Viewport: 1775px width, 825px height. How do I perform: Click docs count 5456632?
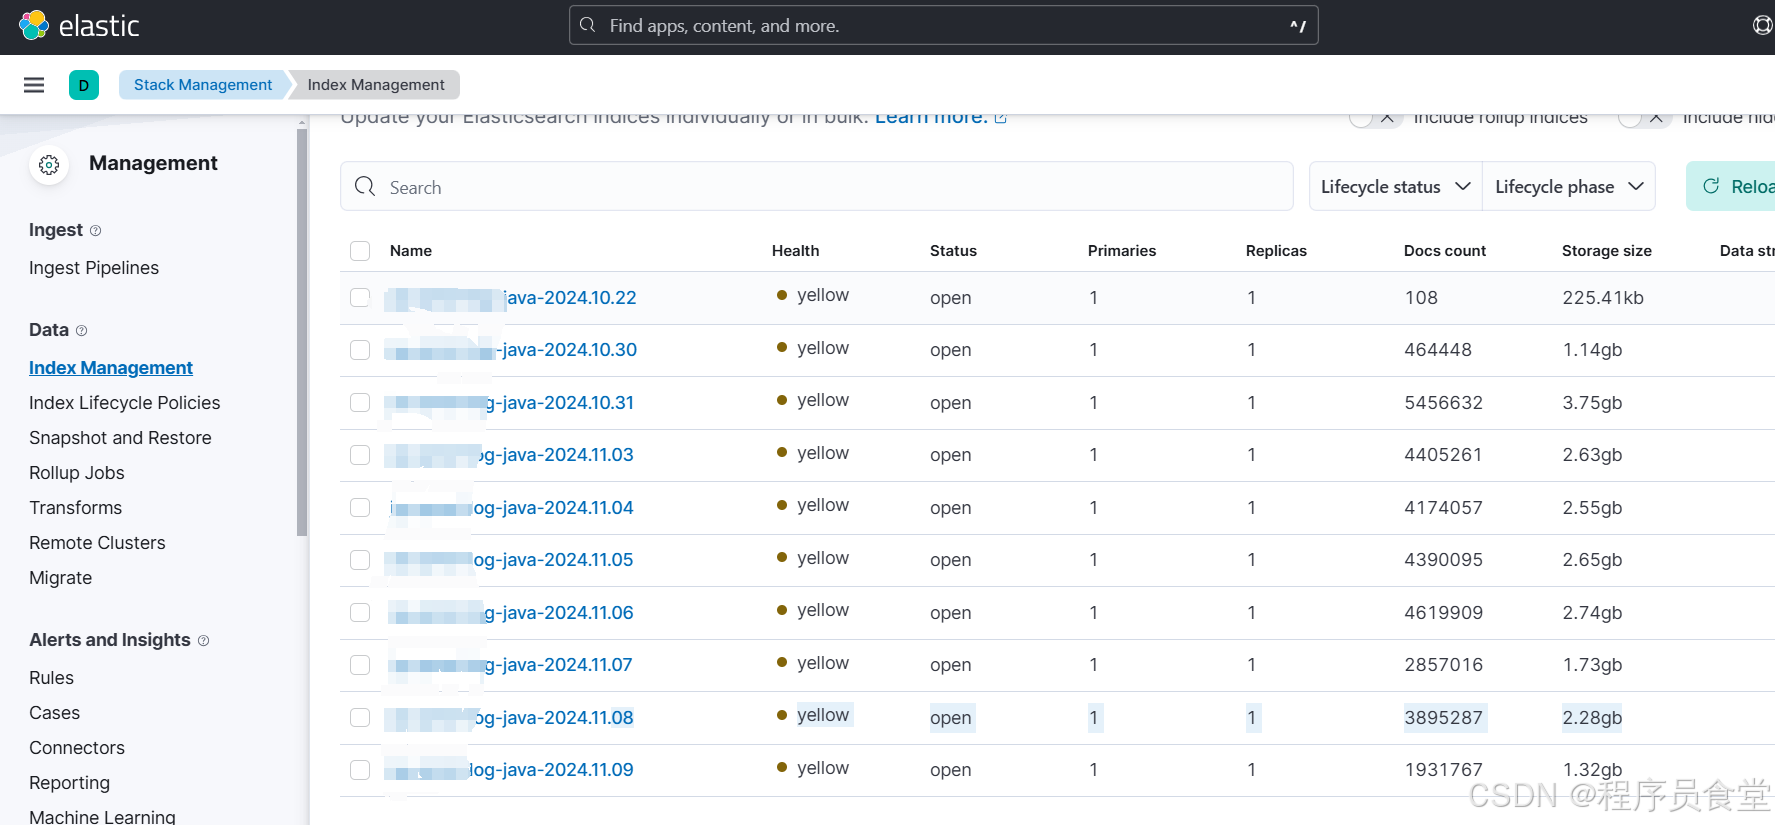1444,403
